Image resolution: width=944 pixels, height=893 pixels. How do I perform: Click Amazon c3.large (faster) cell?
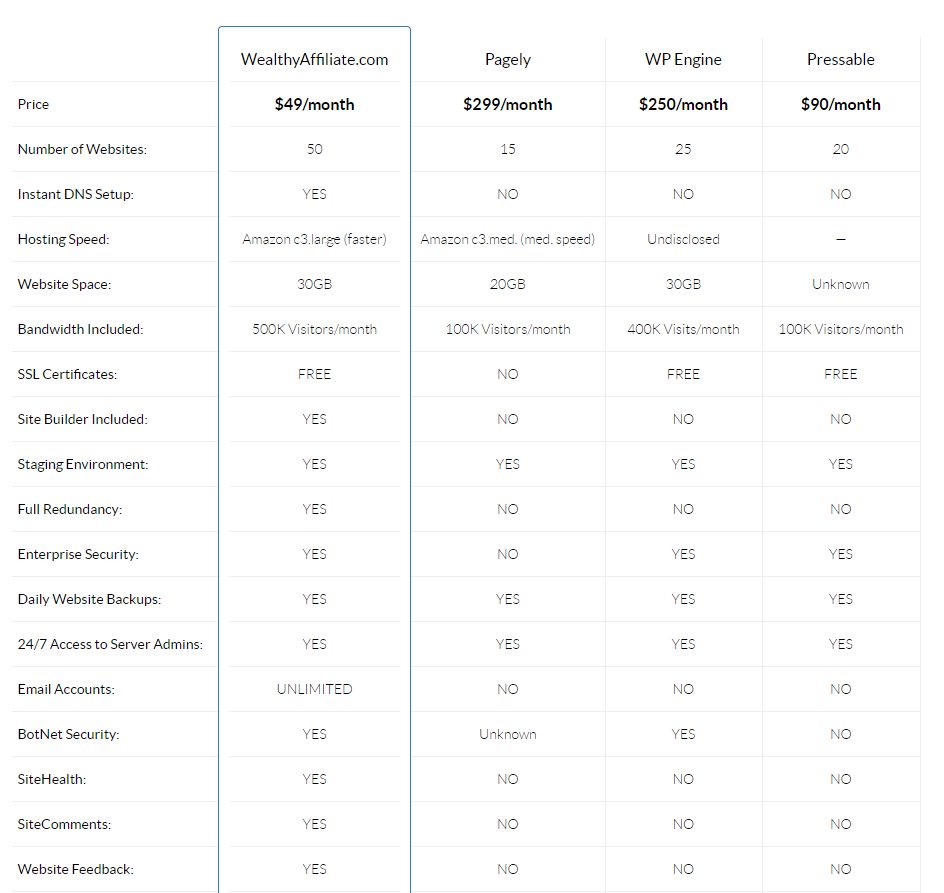(314, 240)
